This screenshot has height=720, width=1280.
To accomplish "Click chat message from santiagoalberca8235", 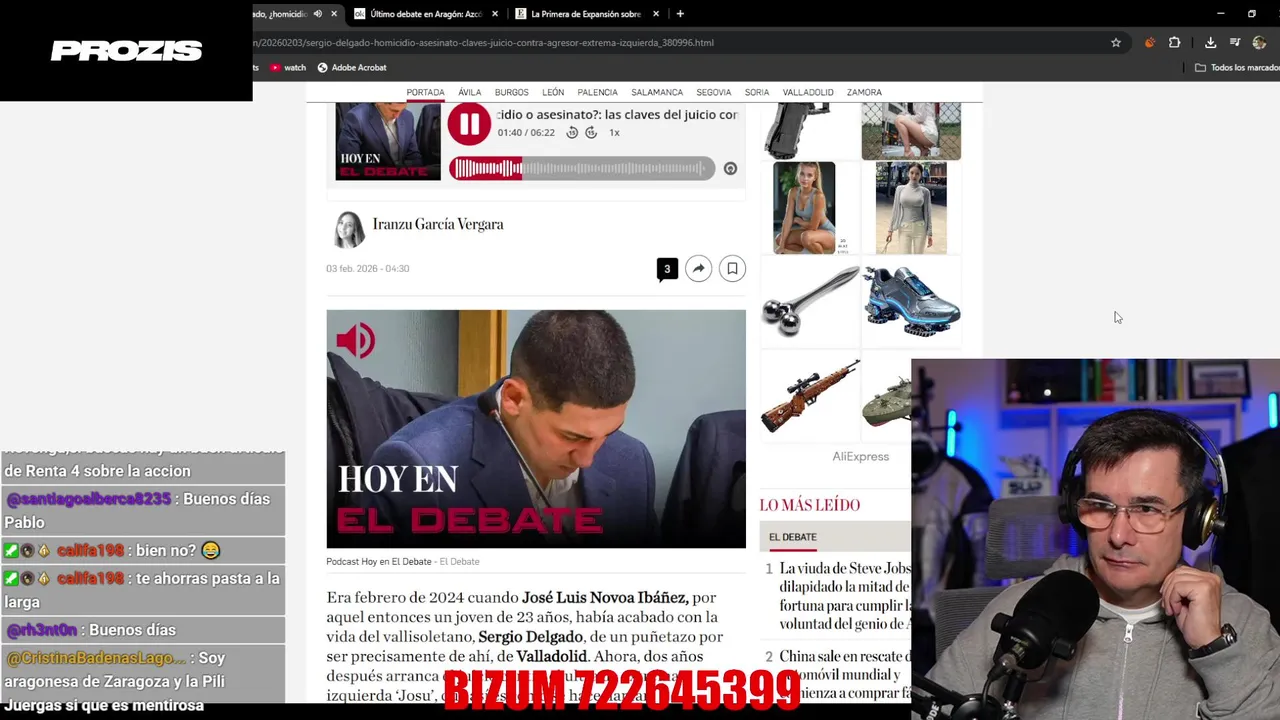I will (143, 510).
